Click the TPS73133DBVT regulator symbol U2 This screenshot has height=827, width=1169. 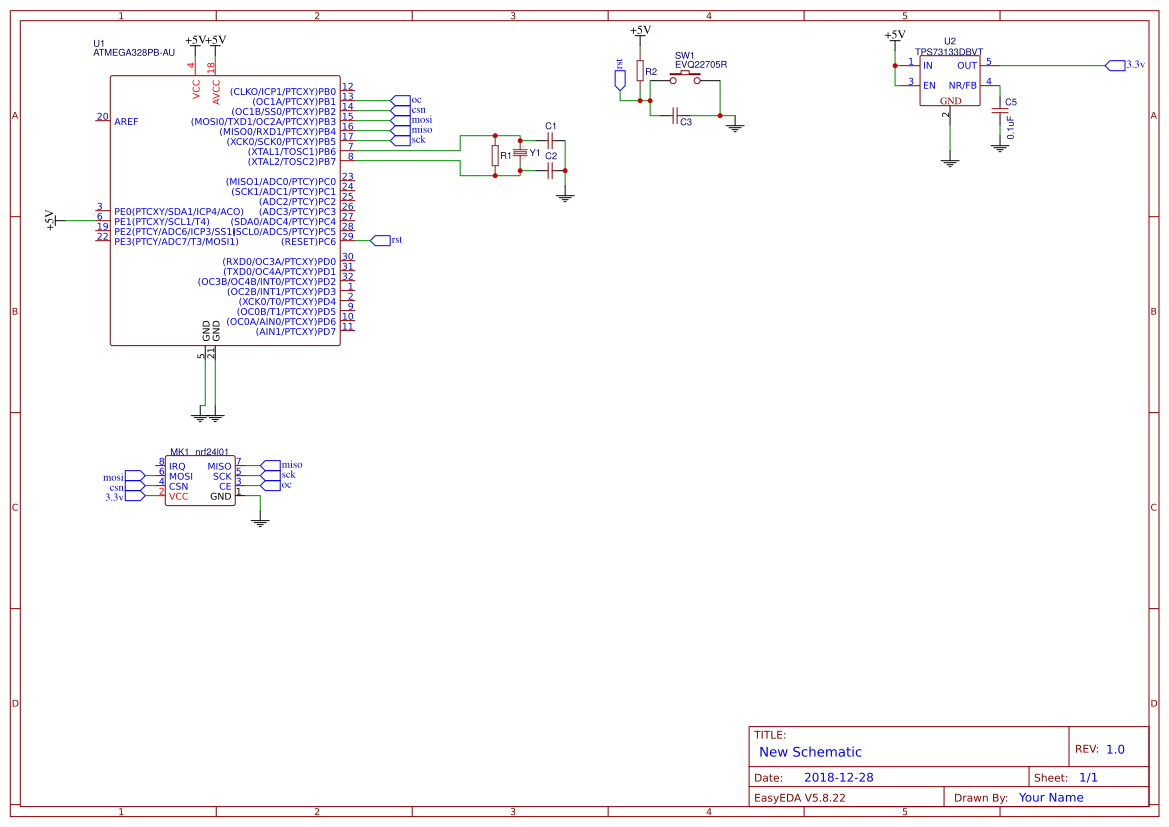coord(950,80)
